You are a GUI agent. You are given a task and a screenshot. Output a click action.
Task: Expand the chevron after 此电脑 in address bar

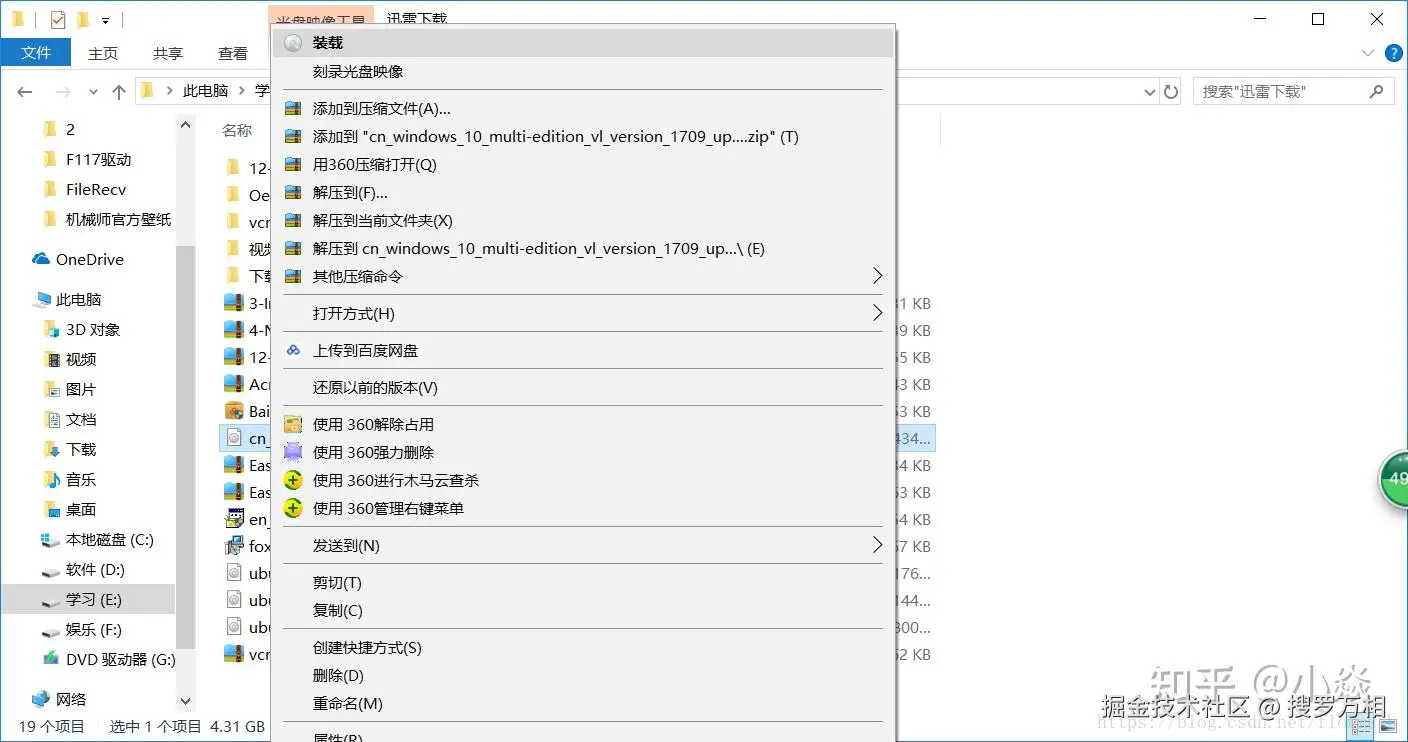point(242,91)
